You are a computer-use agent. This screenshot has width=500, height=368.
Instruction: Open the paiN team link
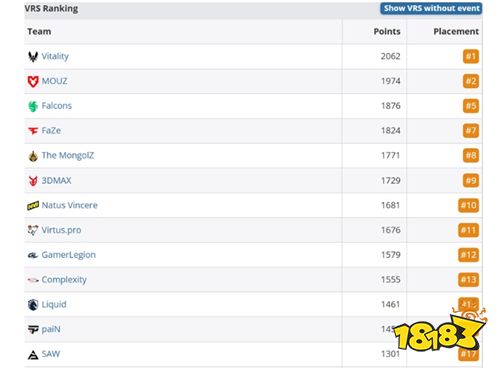[x=51, y=329]
